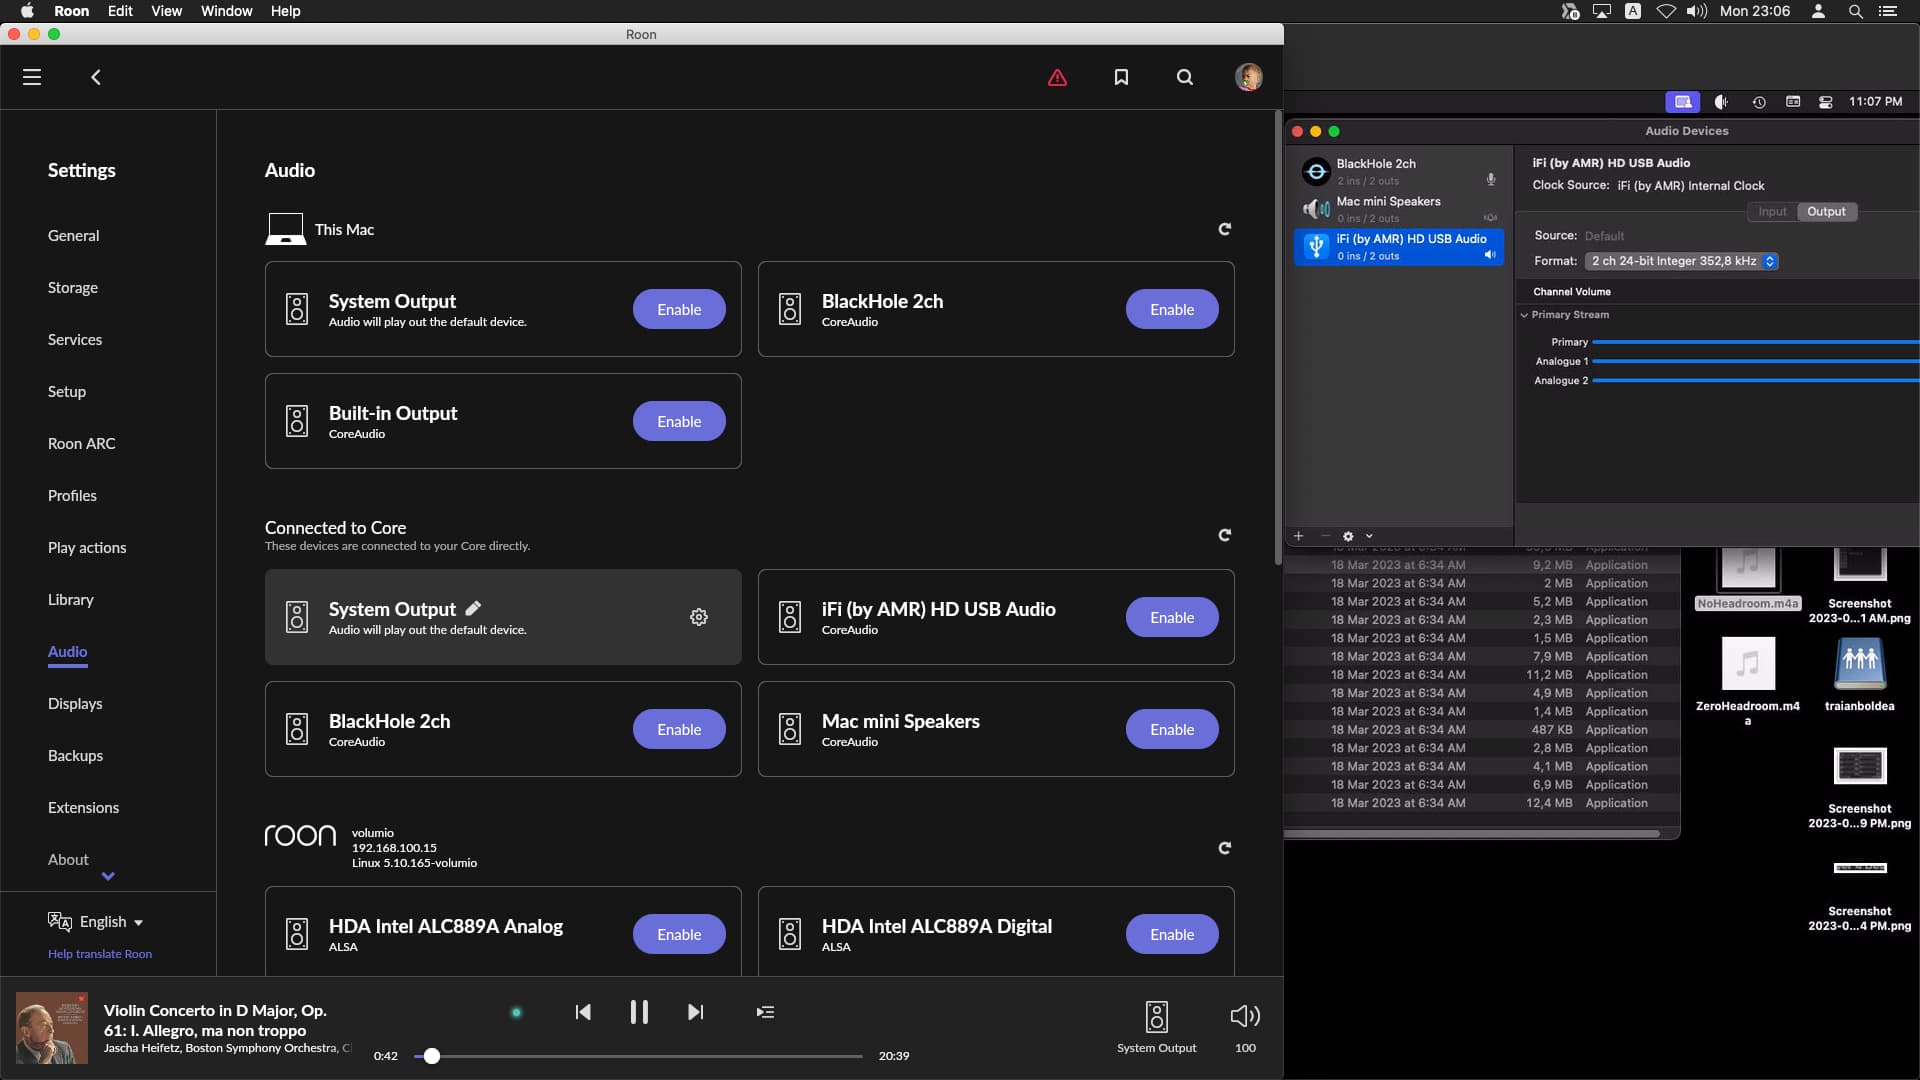Screen dimensions: 1920x1080
Task: Enable System Output under This Mac
Action: pos(679,309)
